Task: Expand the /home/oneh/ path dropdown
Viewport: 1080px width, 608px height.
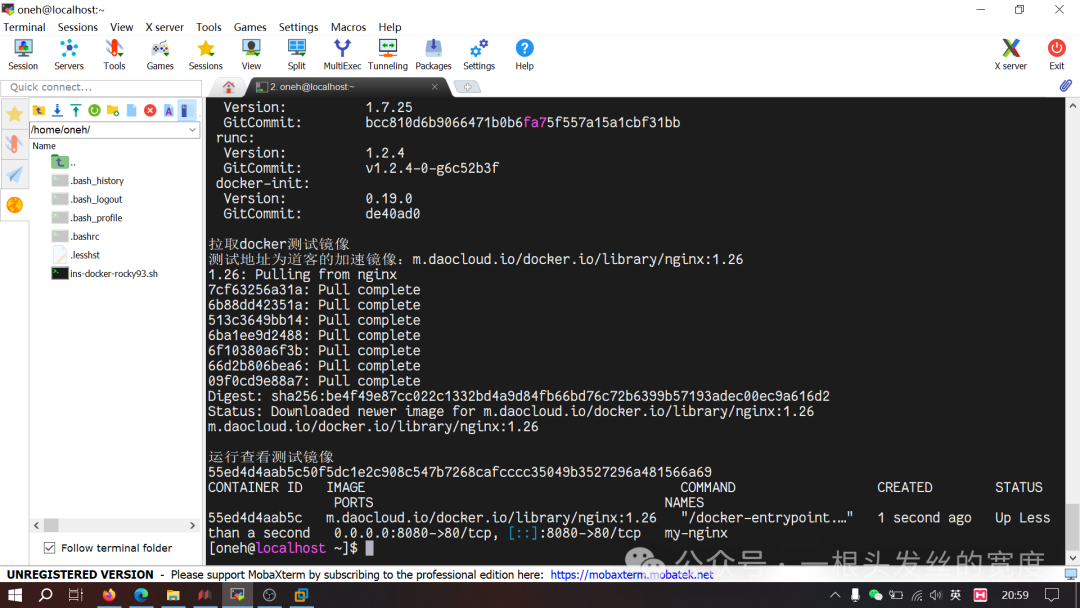Action: 192,129
